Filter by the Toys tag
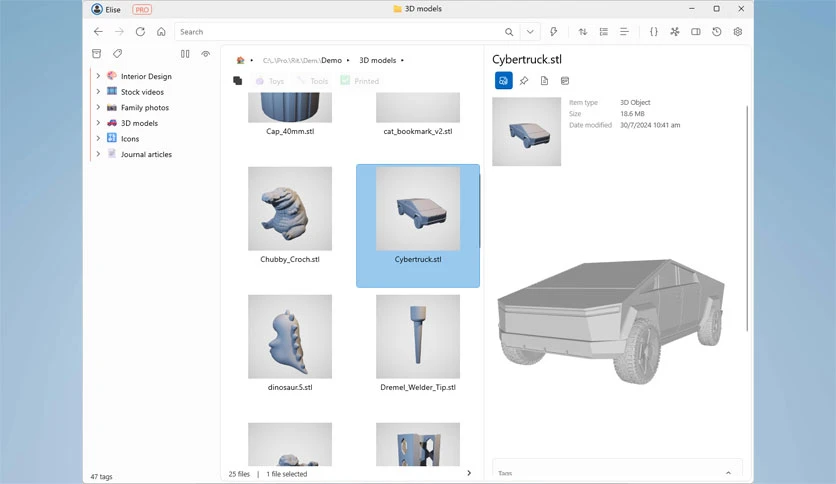Viewport: 836px width, 484px height. click(x=270, y=81)
